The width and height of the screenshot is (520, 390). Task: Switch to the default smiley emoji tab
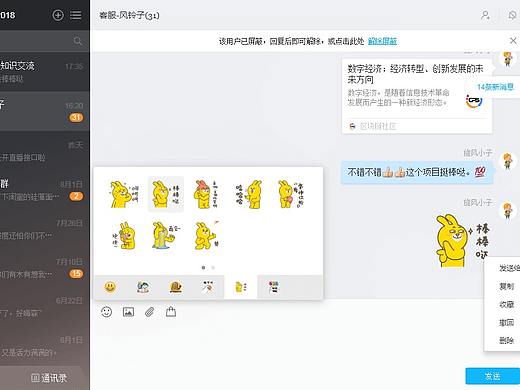point(110,287)
